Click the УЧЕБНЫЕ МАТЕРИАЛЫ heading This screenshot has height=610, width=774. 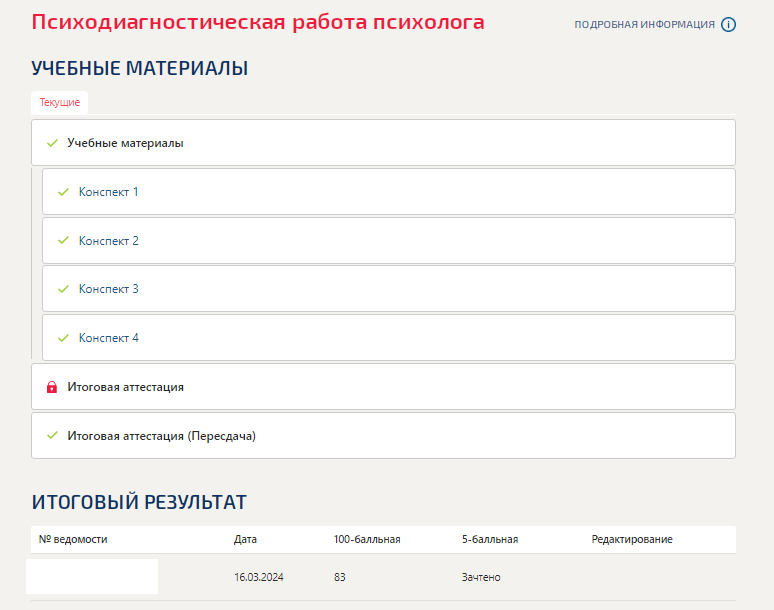click(x=140, y=68)
